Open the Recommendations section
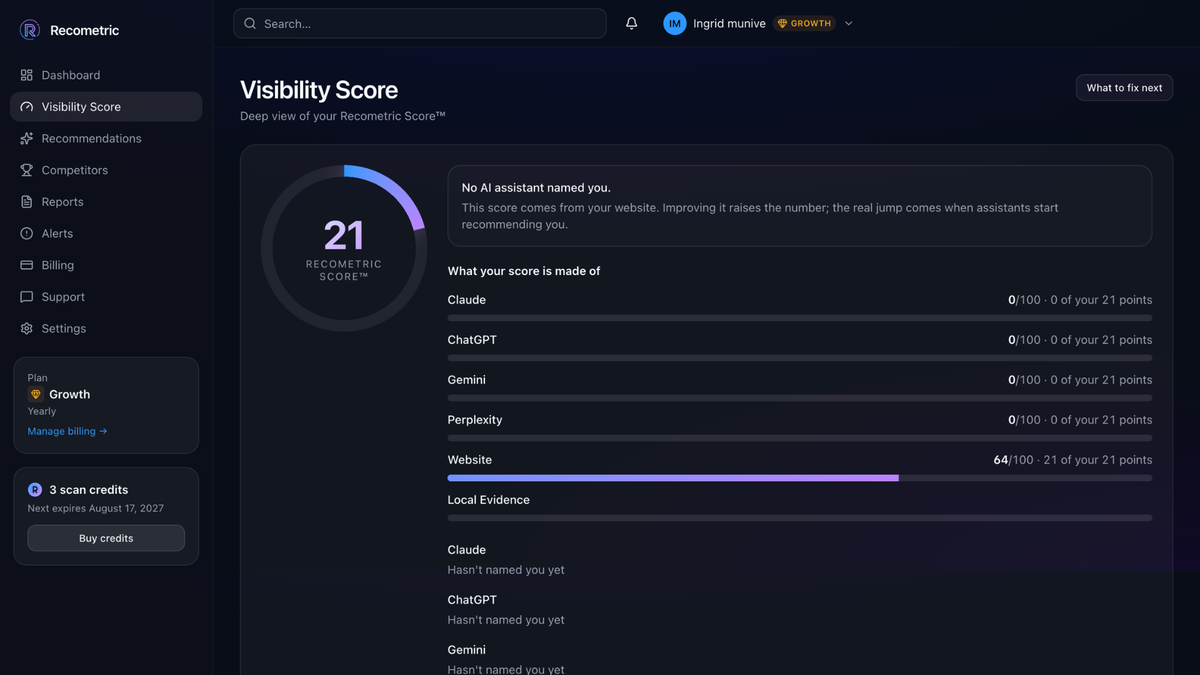This screenshot has width=1200, height=675. (x=106, y=139)
